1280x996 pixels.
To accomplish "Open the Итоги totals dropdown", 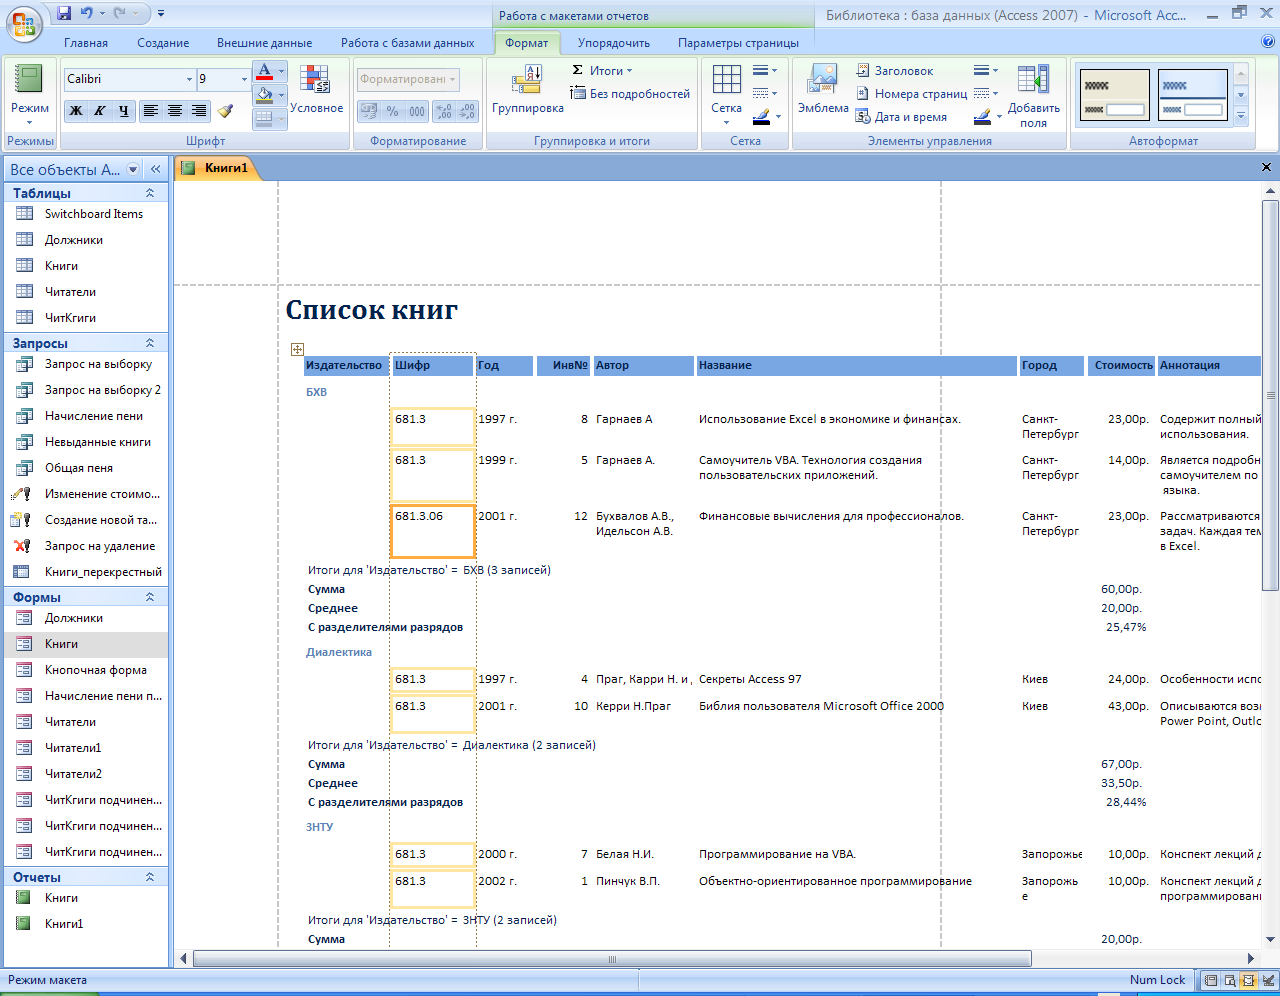I will click(x=602, y=71).
